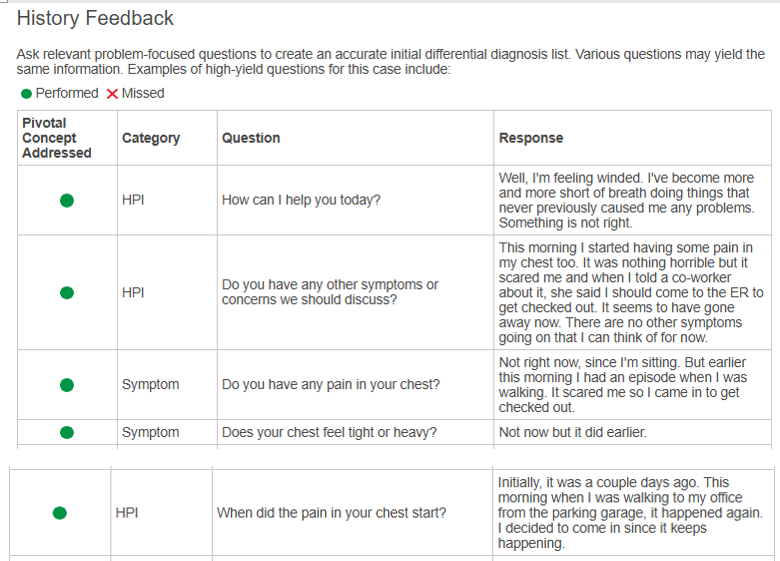This screenshot has width=780, height=561.
Task: Click green dot for 'any other symptoms' row
Action: [x=67, y=293]
